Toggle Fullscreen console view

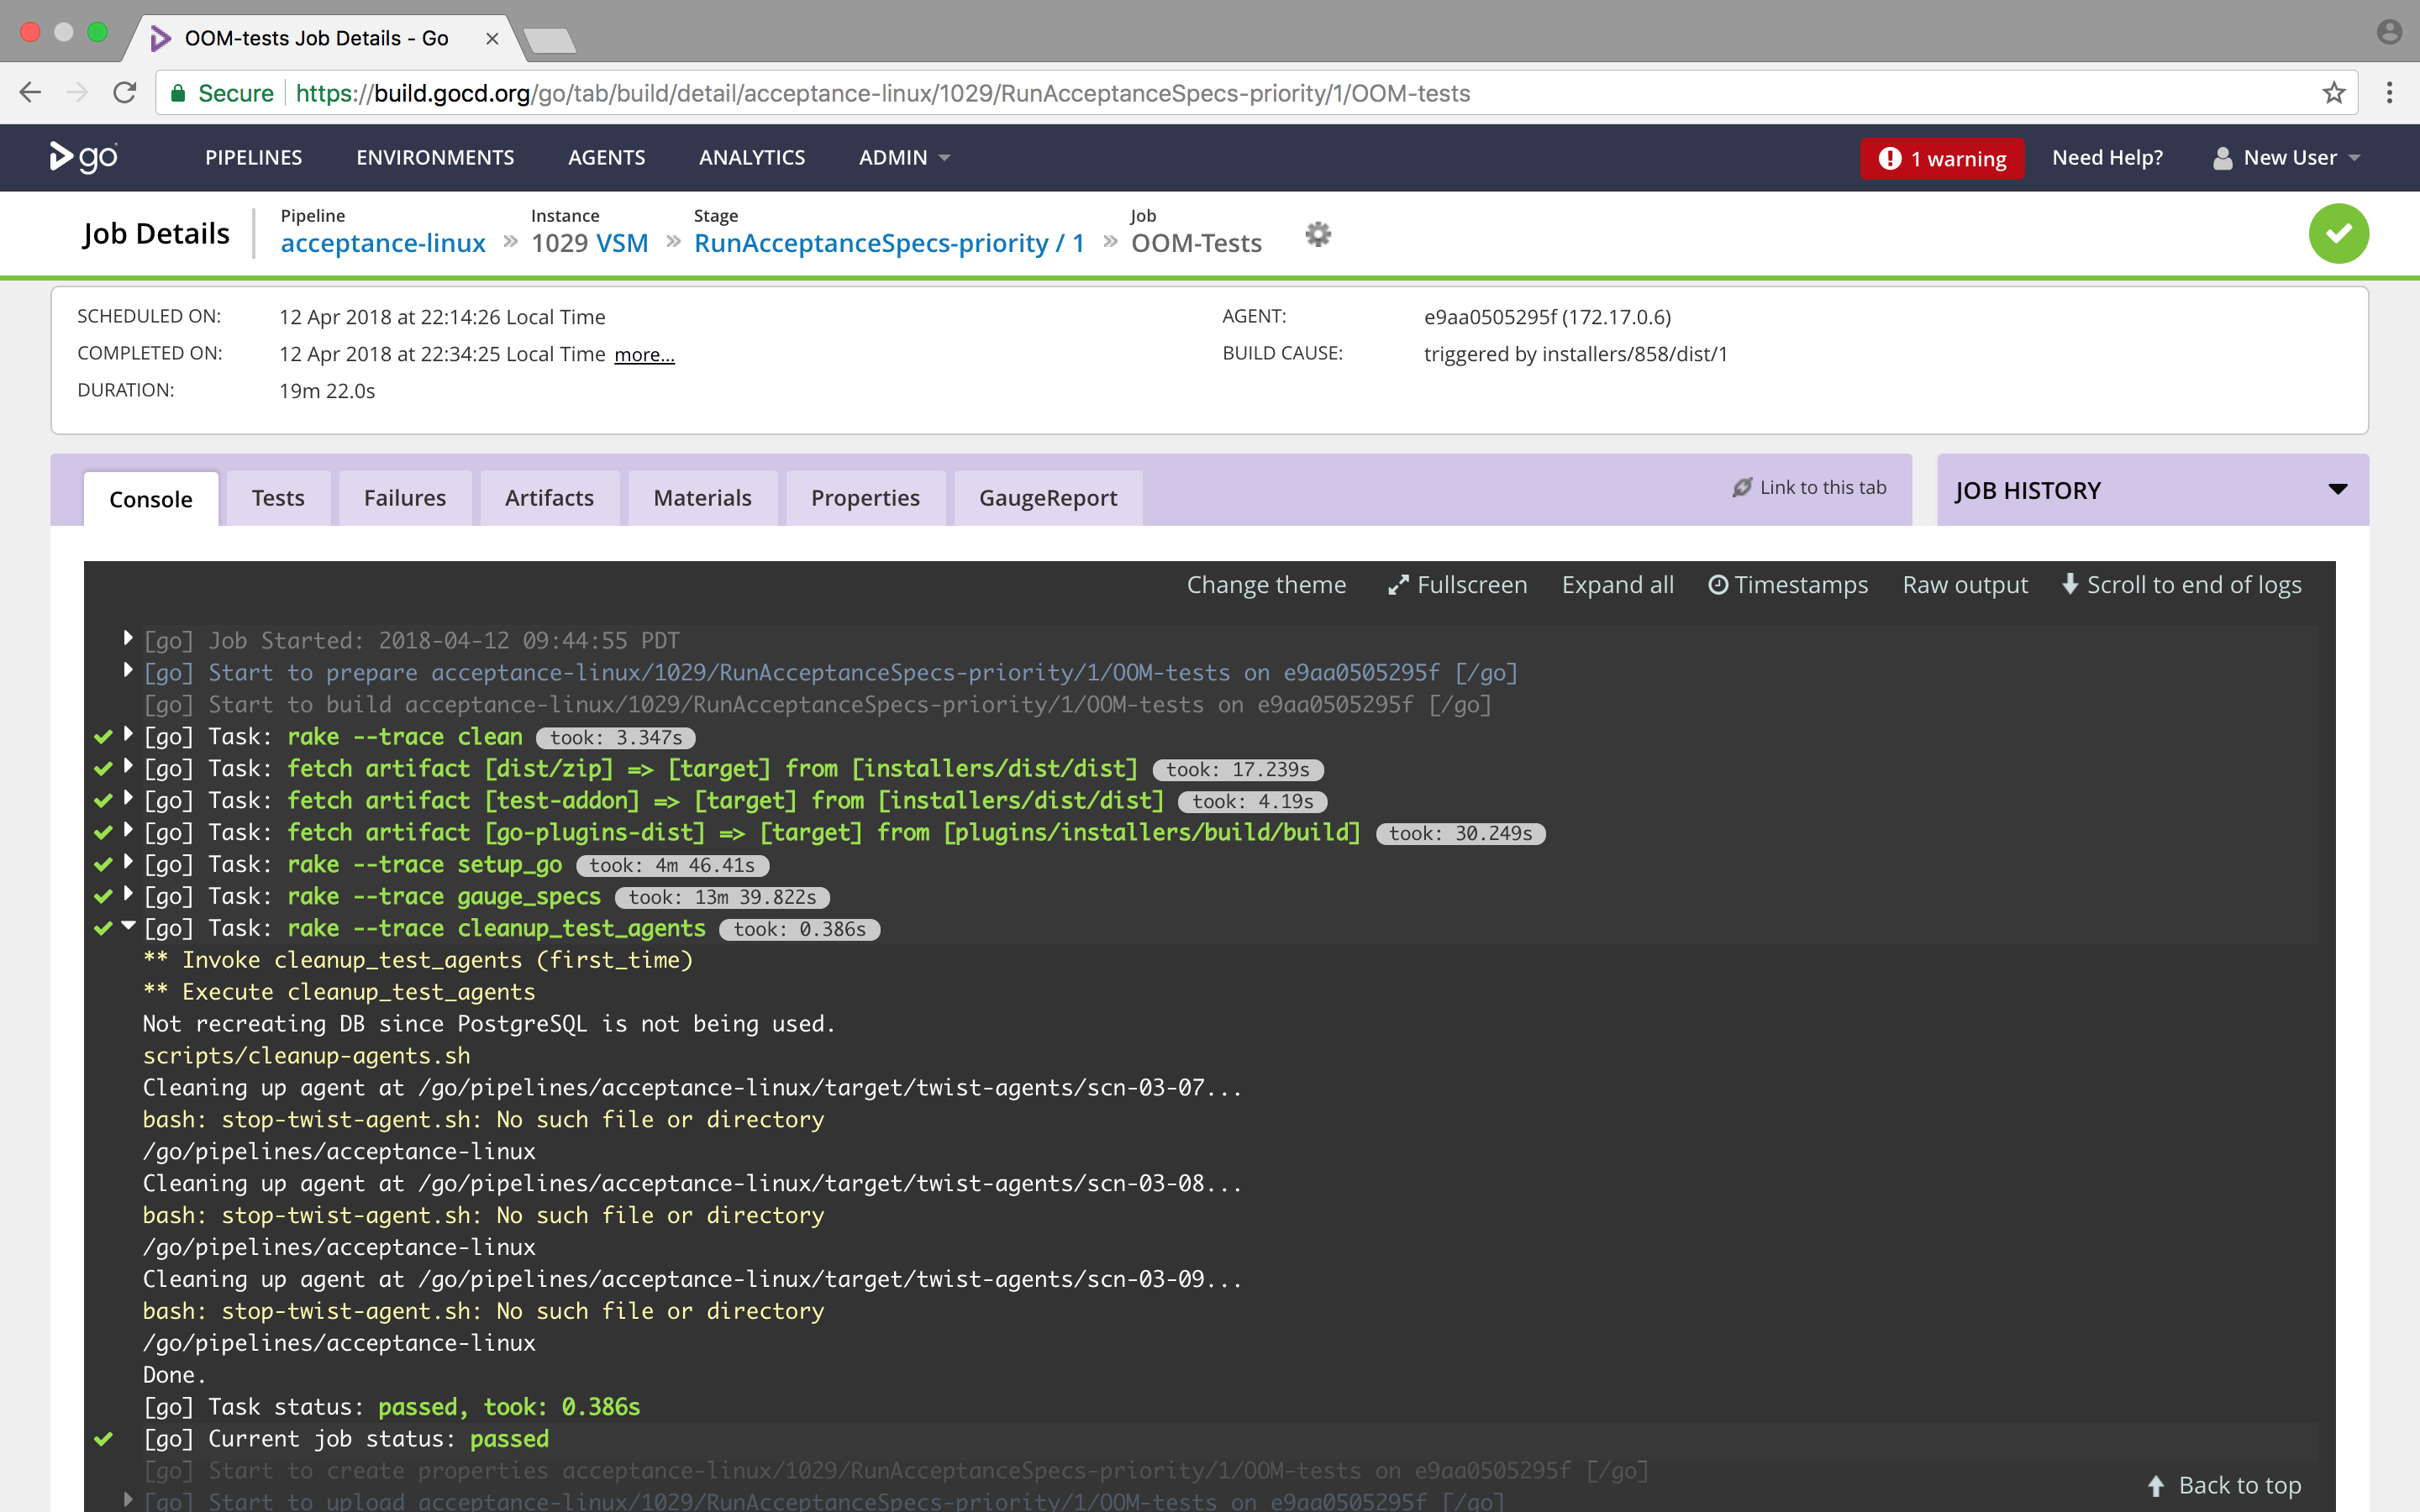point(1458,585)
